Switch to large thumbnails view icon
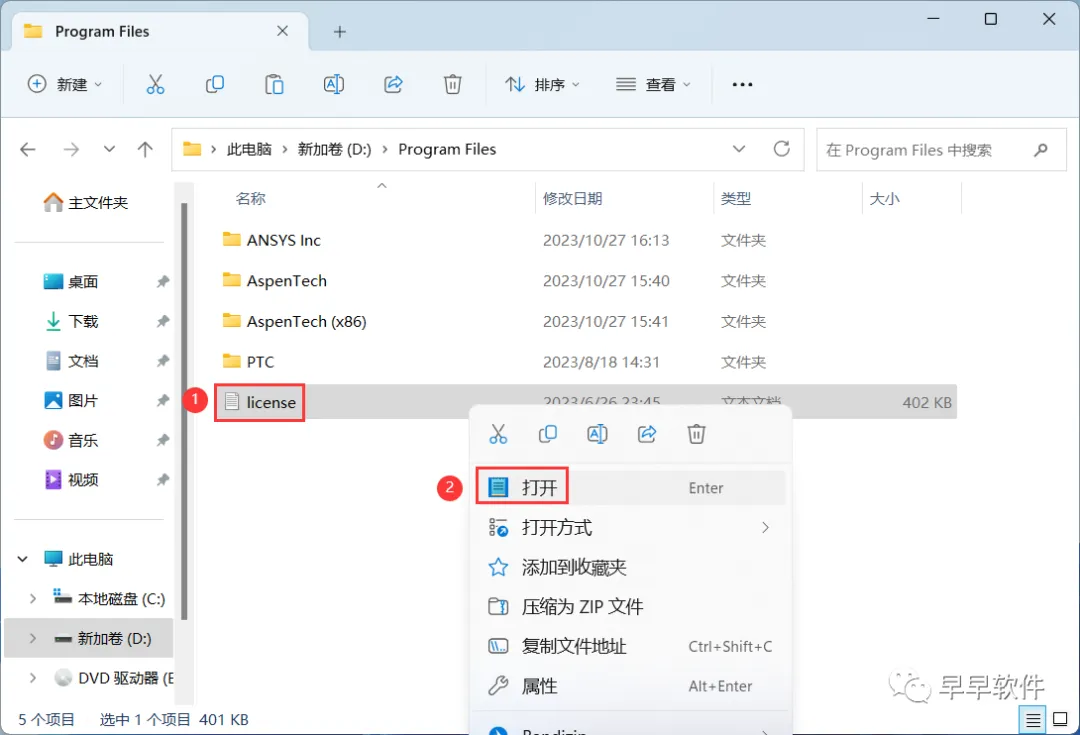The height and width of the screenshot is (735, 1080). click(1061, 719)
